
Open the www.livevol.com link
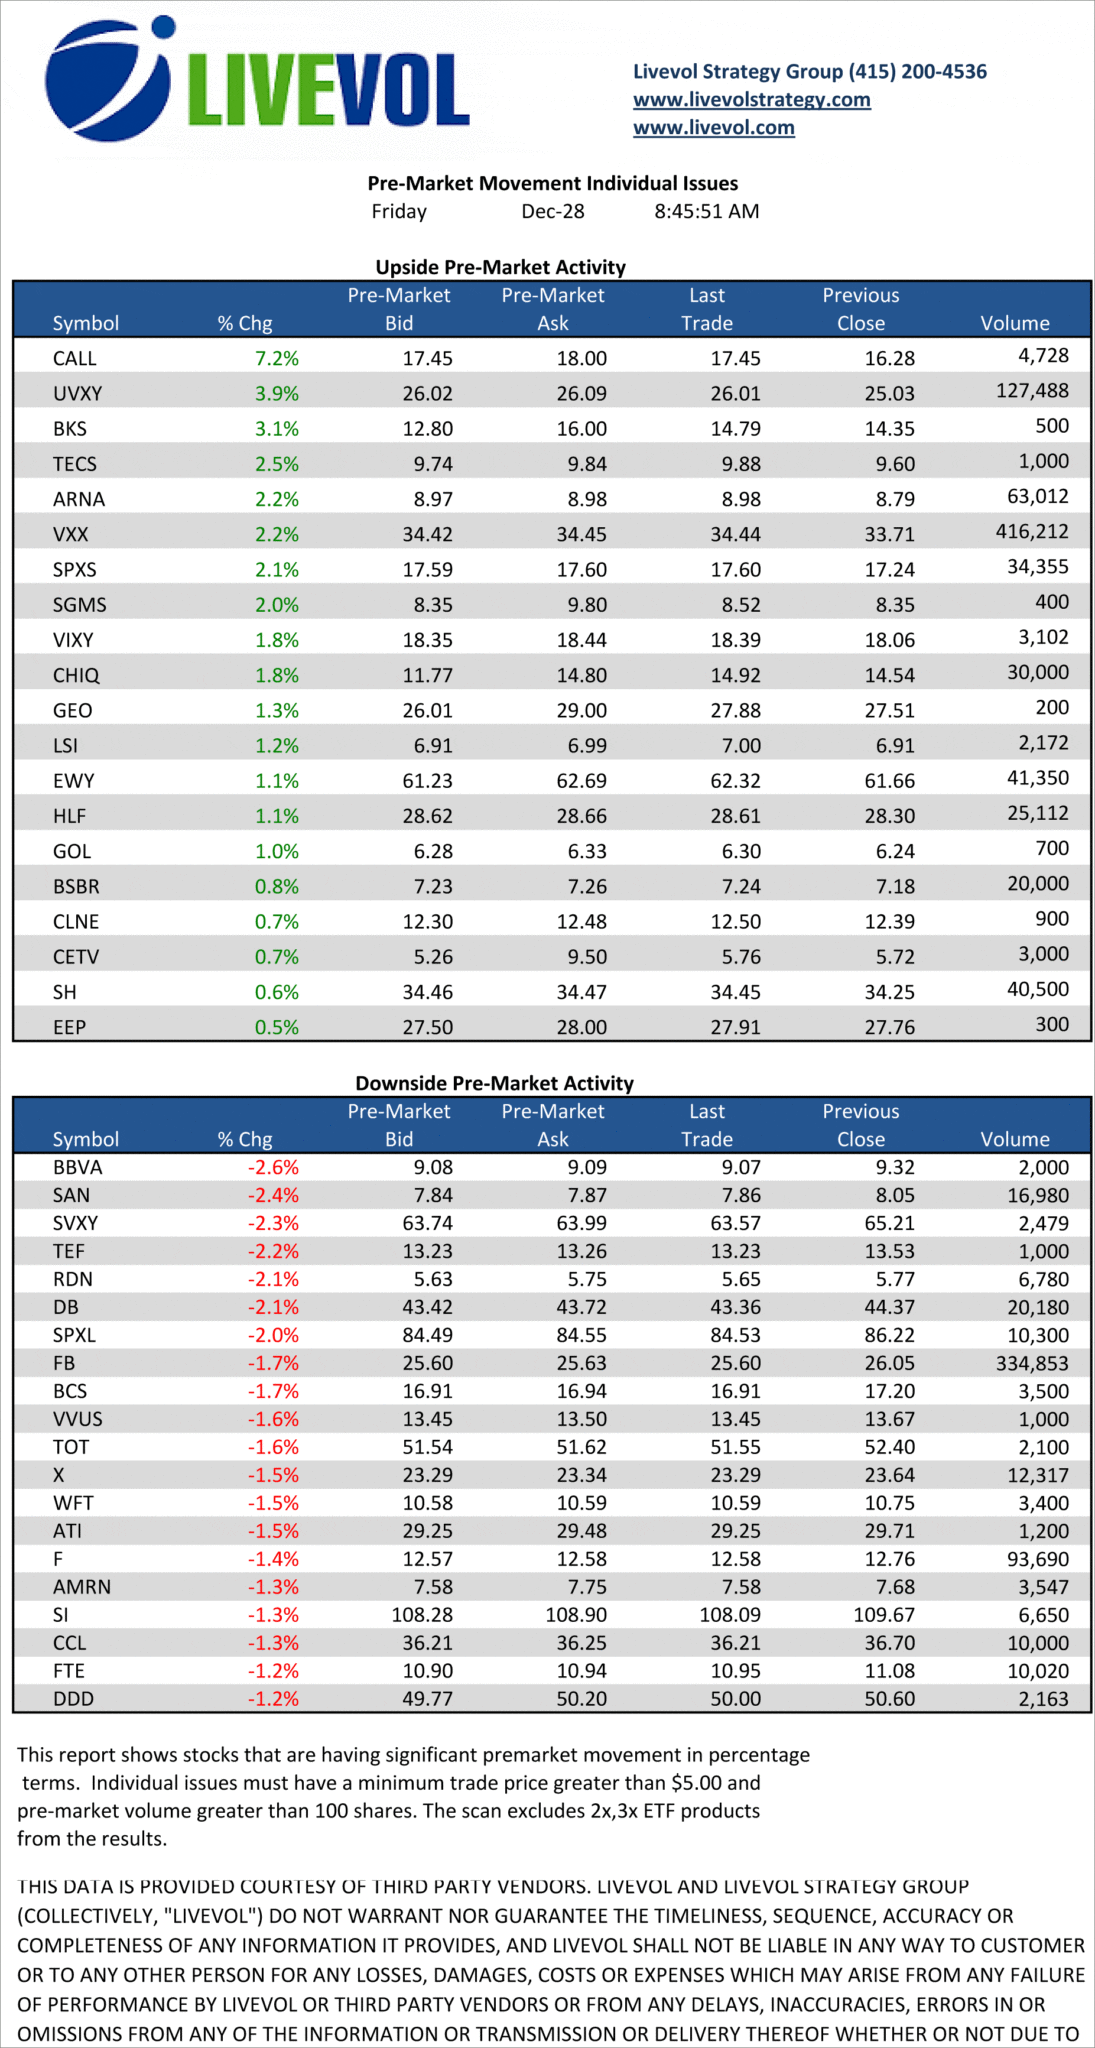(713, 128)
